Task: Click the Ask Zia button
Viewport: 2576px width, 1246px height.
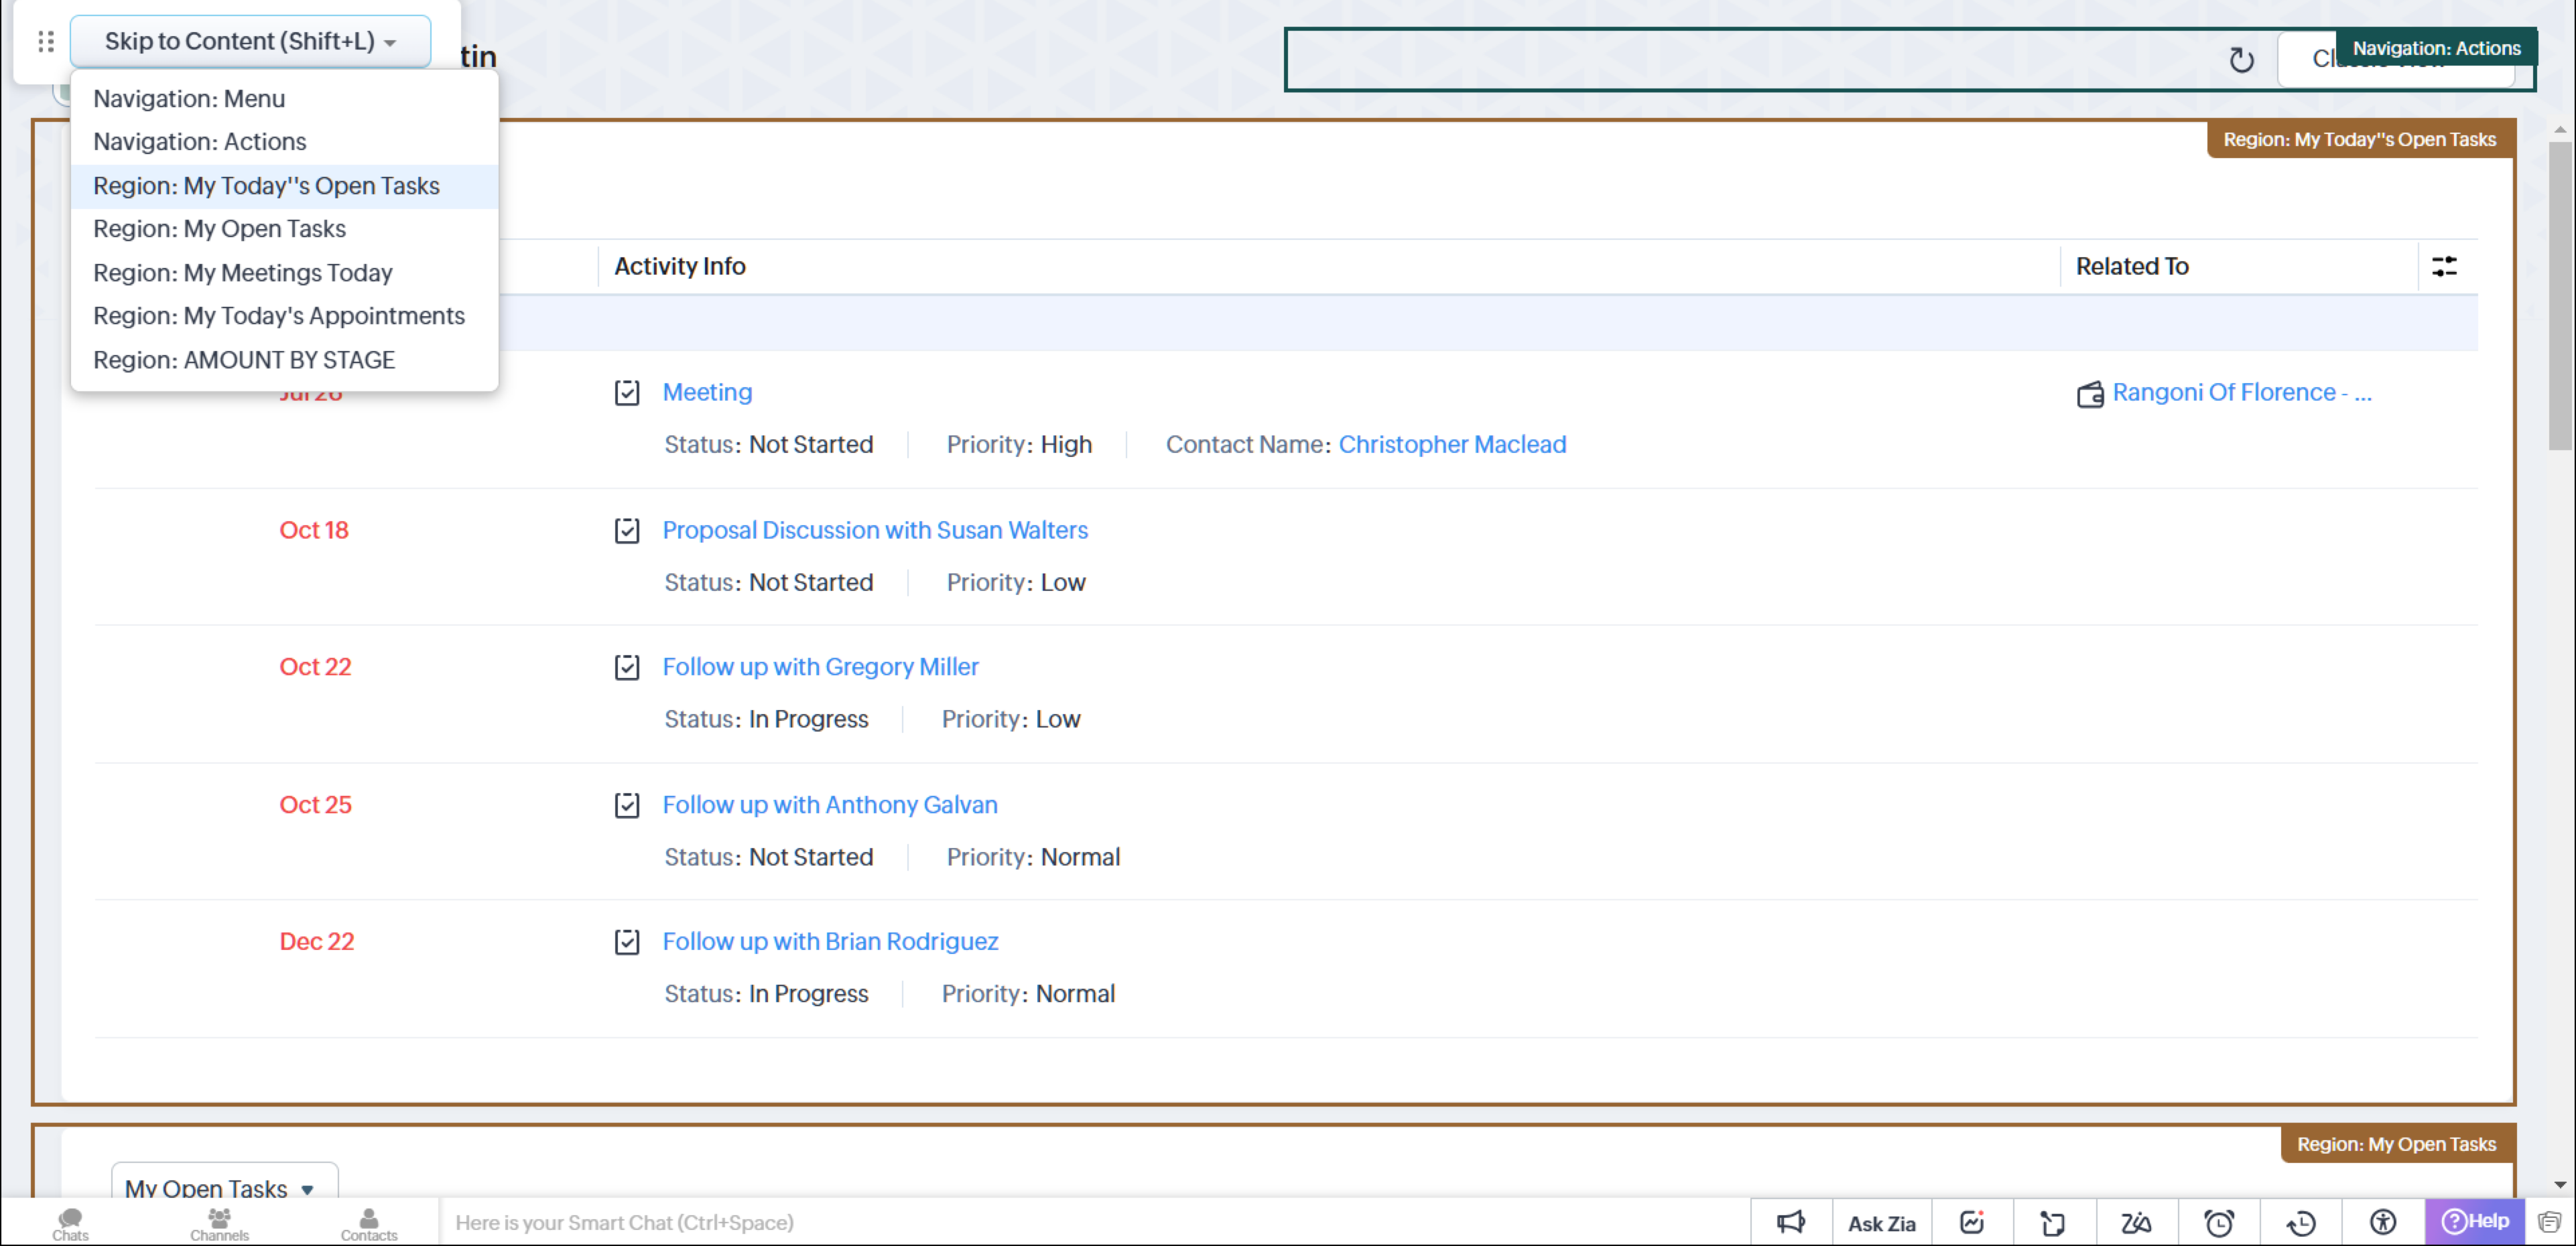Action: 1881,1223
